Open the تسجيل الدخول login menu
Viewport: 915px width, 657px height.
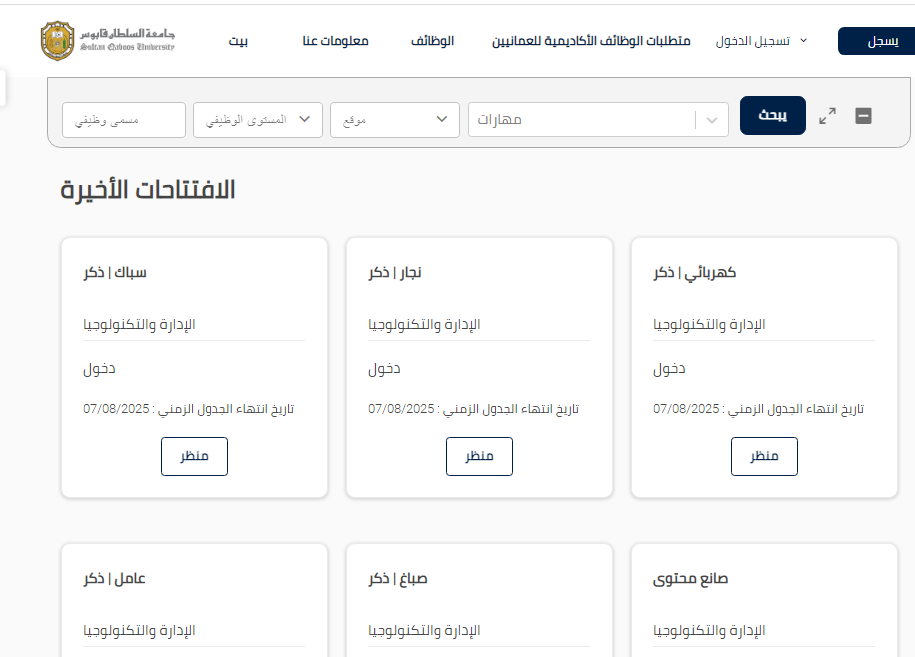point(761,42)
